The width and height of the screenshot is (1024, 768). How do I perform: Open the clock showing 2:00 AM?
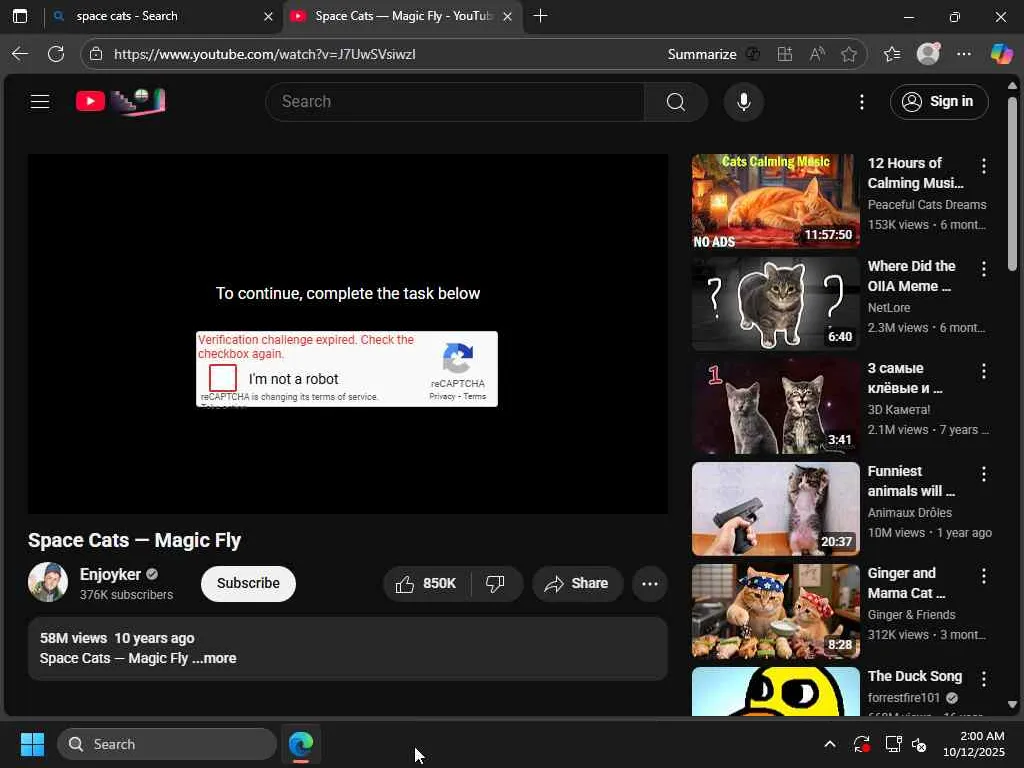point(973,744)
